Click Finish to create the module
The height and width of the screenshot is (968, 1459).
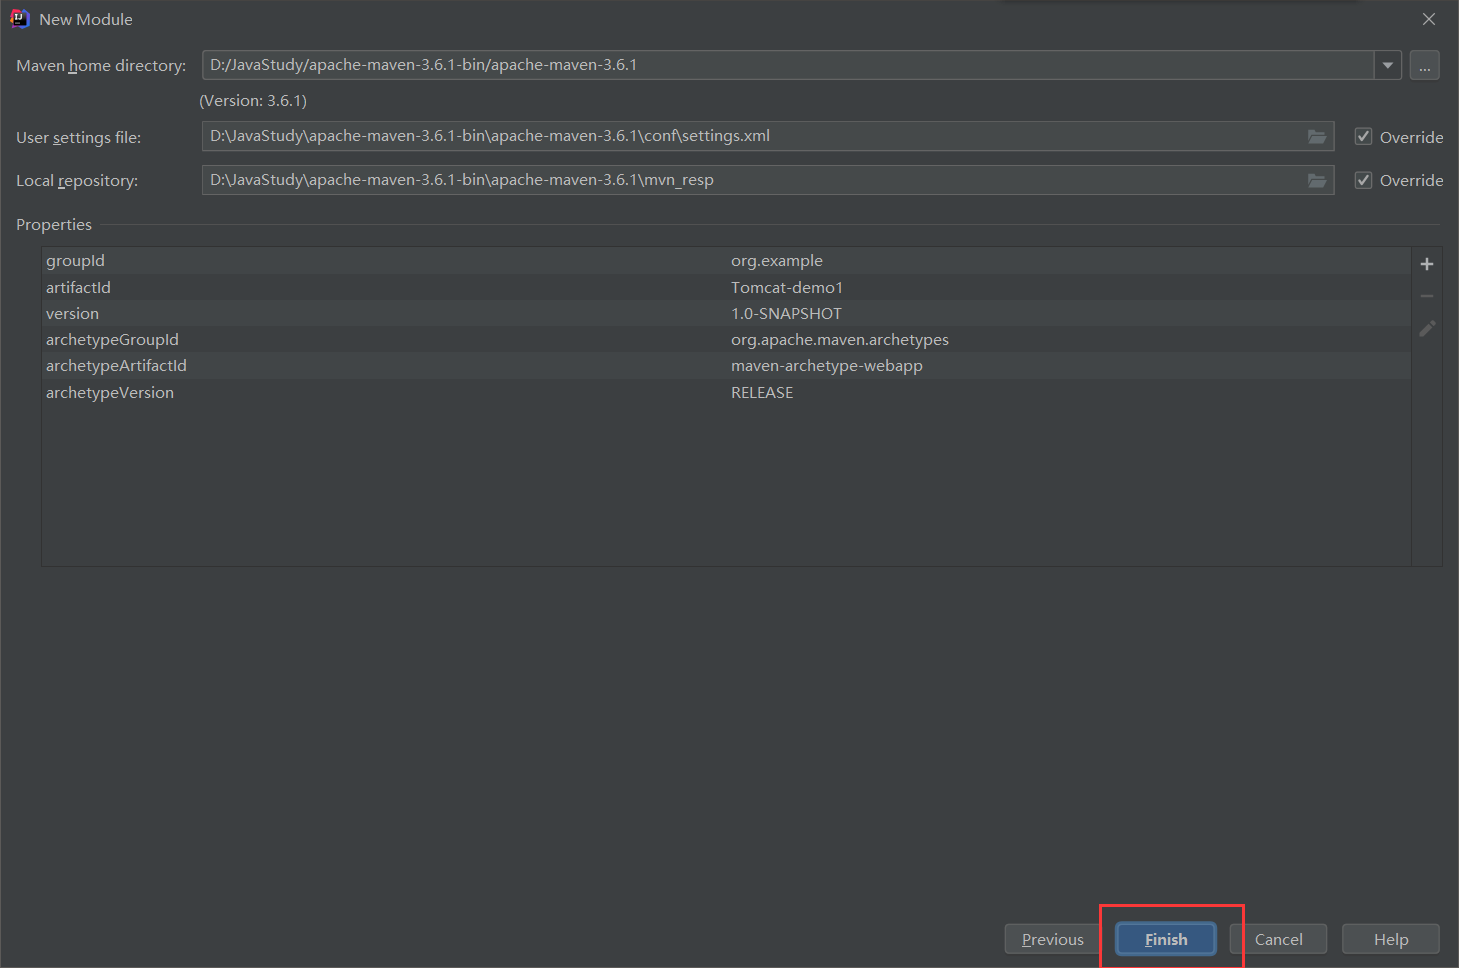click(x=1166, y=939)
